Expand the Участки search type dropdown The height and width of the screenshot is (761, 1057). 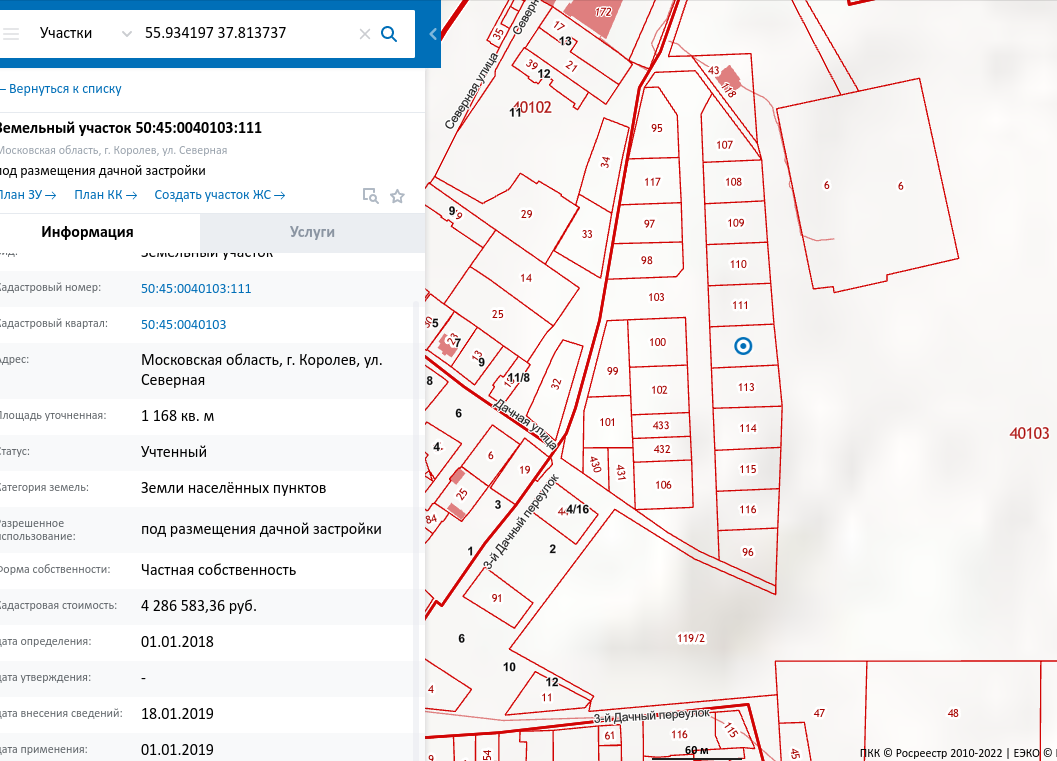click(126, 34)
